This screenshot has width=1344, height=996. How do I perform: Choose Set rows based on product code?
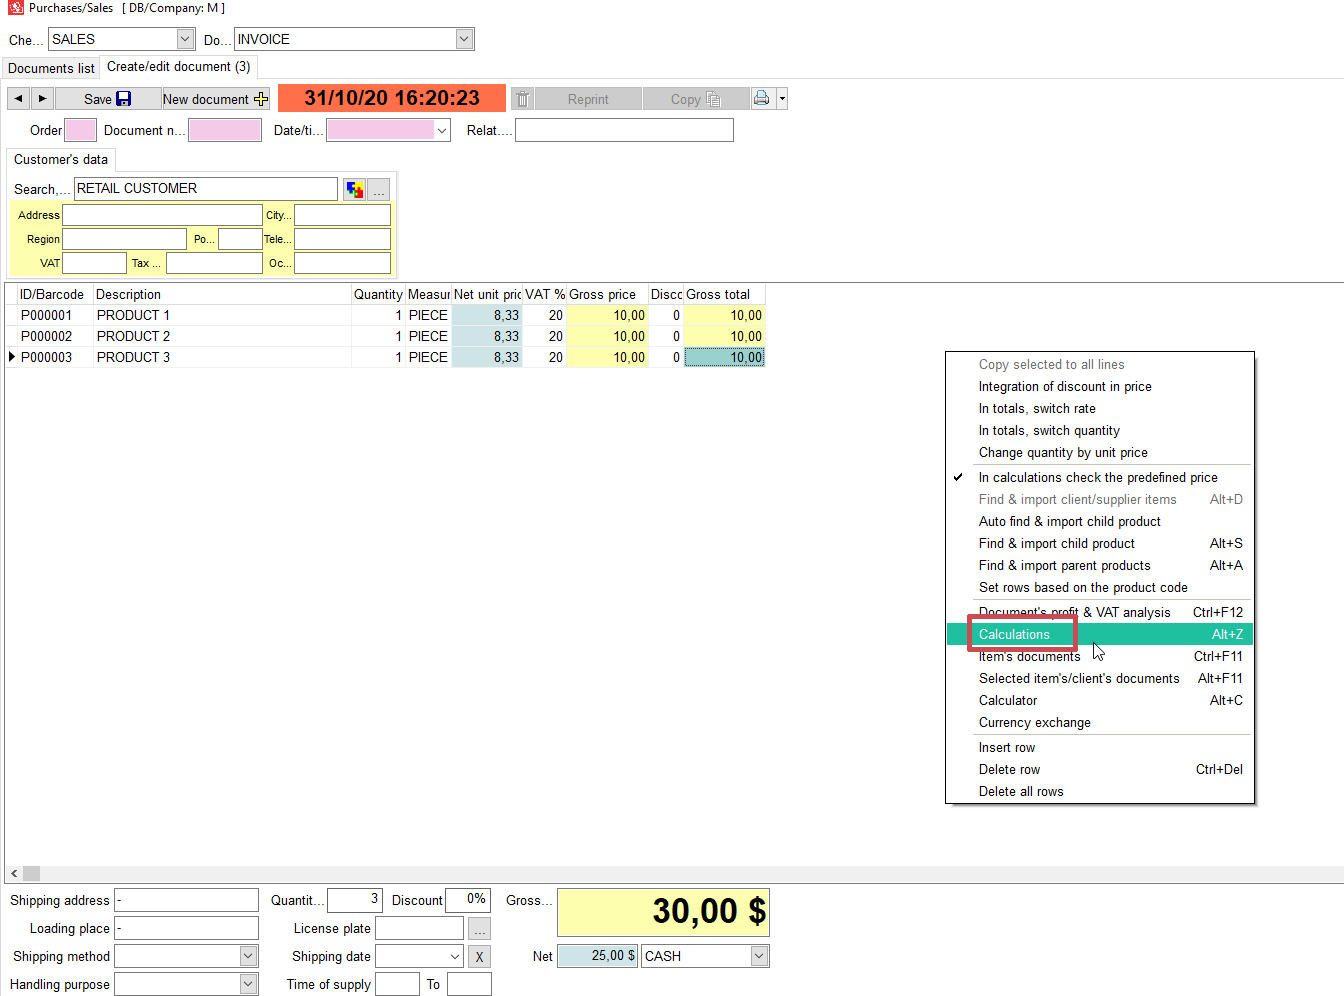1100,587
